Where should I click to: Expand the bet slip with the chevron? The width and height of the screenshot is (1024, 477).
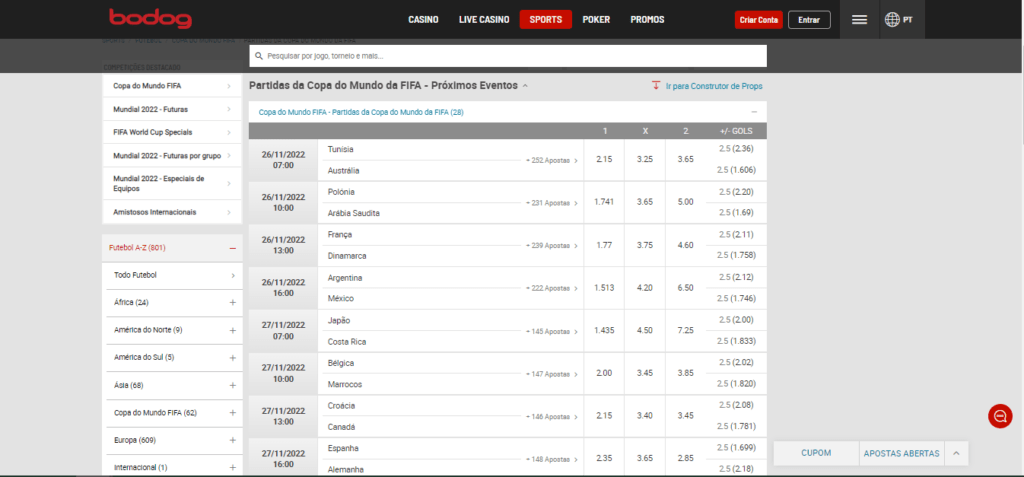click(x=955, y=453)
